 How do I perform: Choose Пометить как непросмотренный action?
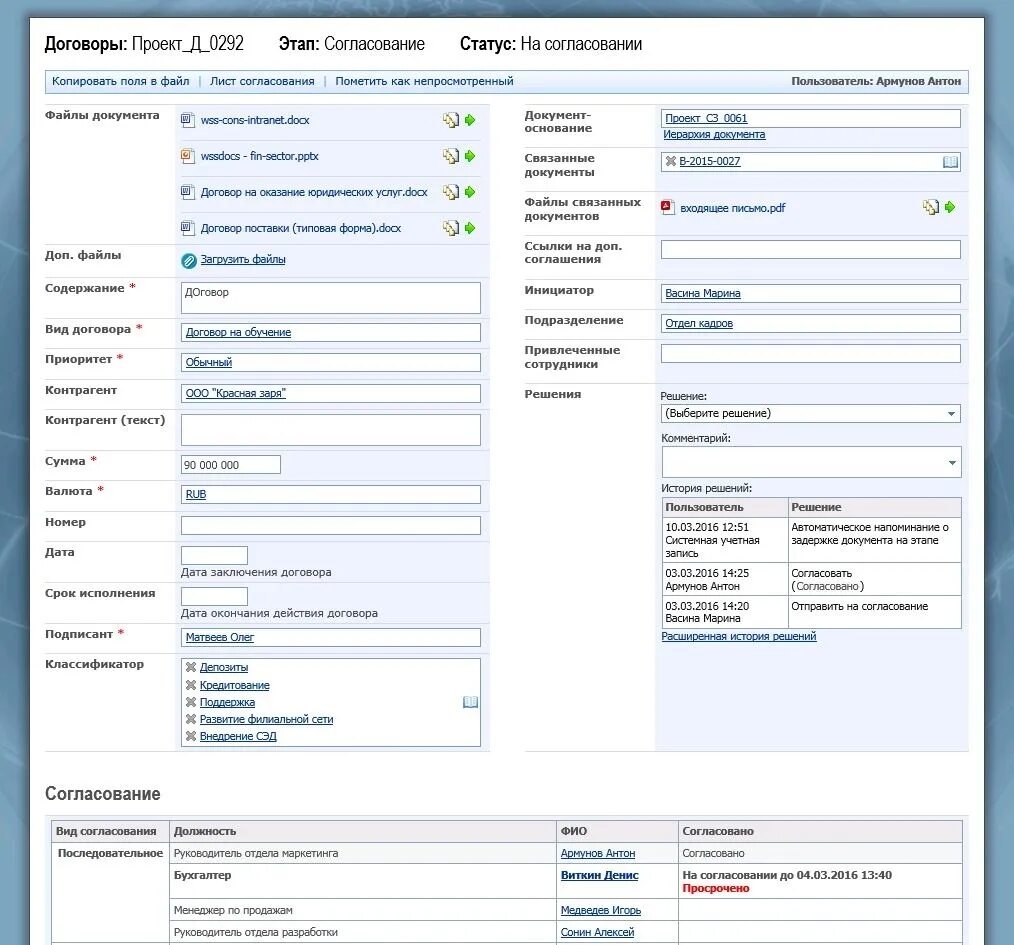(x=424, y=81)
